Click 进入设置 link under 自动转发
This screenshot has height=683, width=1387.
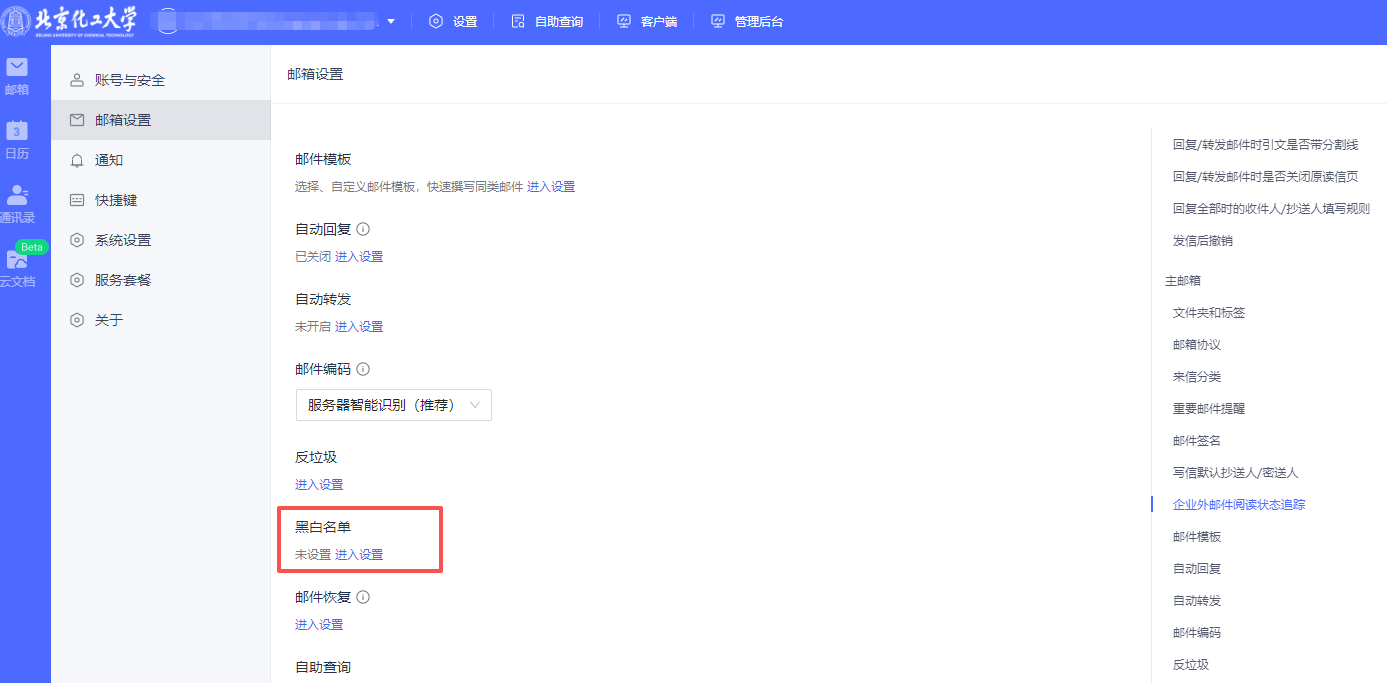click(359, 326)
